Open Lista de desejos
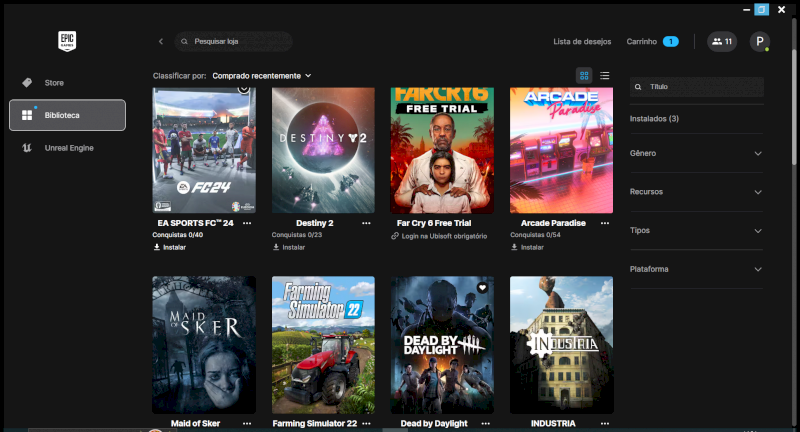This screenshot has width=800, height=432. coord(582,41)
